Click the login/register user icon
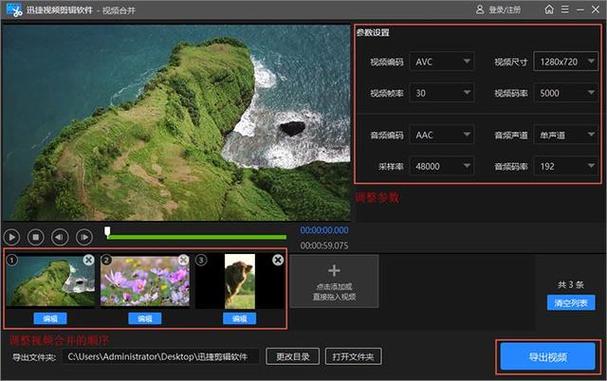Viewport: 607px width, 381px height. (480, 9)
